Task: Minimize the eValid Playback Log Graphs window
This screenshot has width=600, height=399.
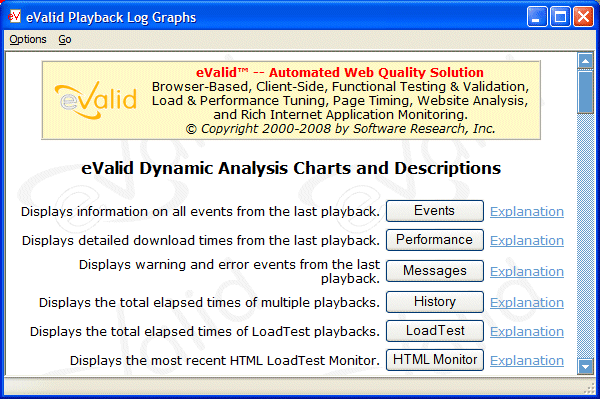Action: (537, 17)
